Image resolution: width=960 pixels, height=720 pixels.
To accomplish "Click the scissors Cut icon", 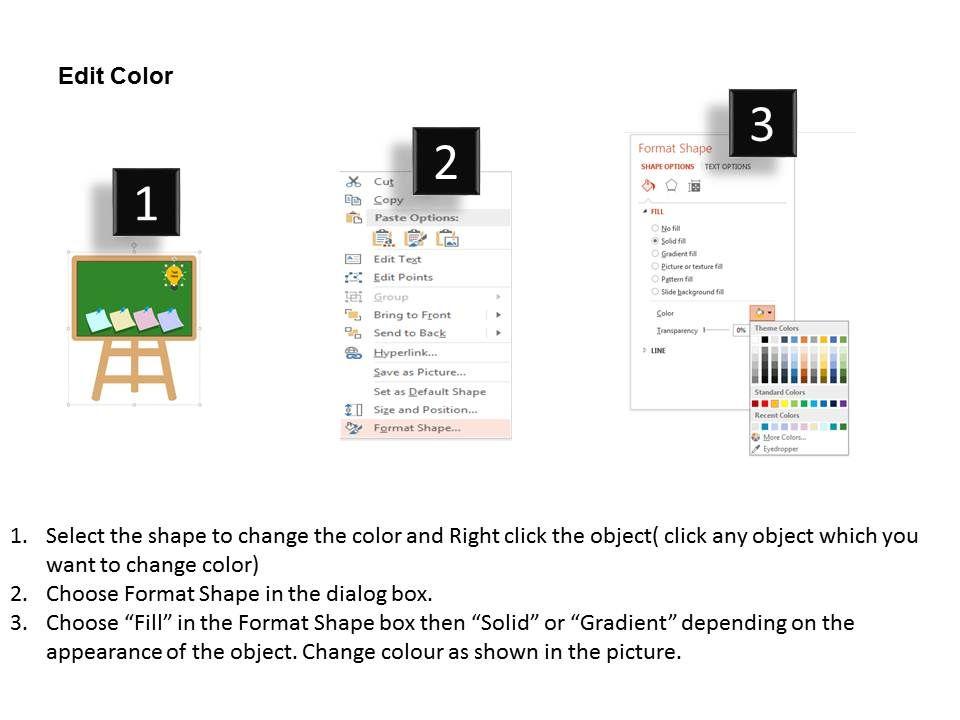I will pyautogui.click(x=353, y=182).
